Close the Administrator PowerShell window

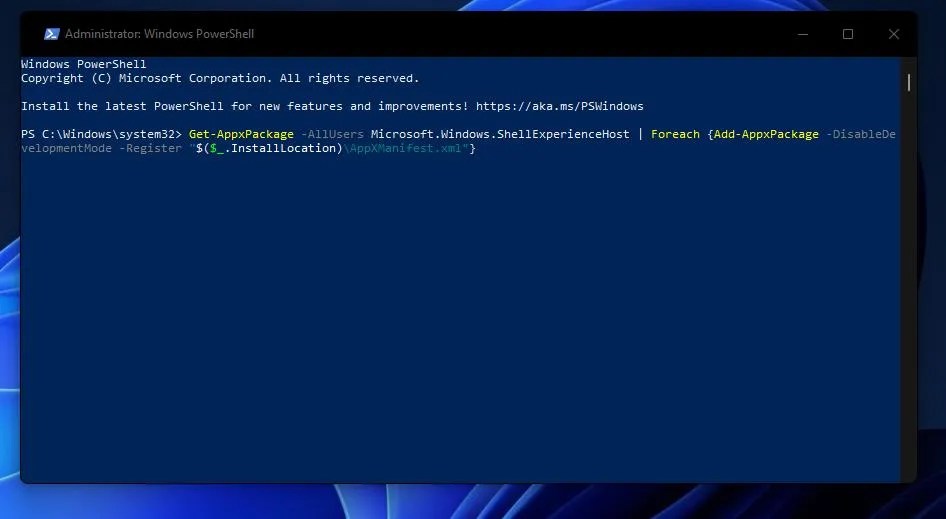coord(894,34)
